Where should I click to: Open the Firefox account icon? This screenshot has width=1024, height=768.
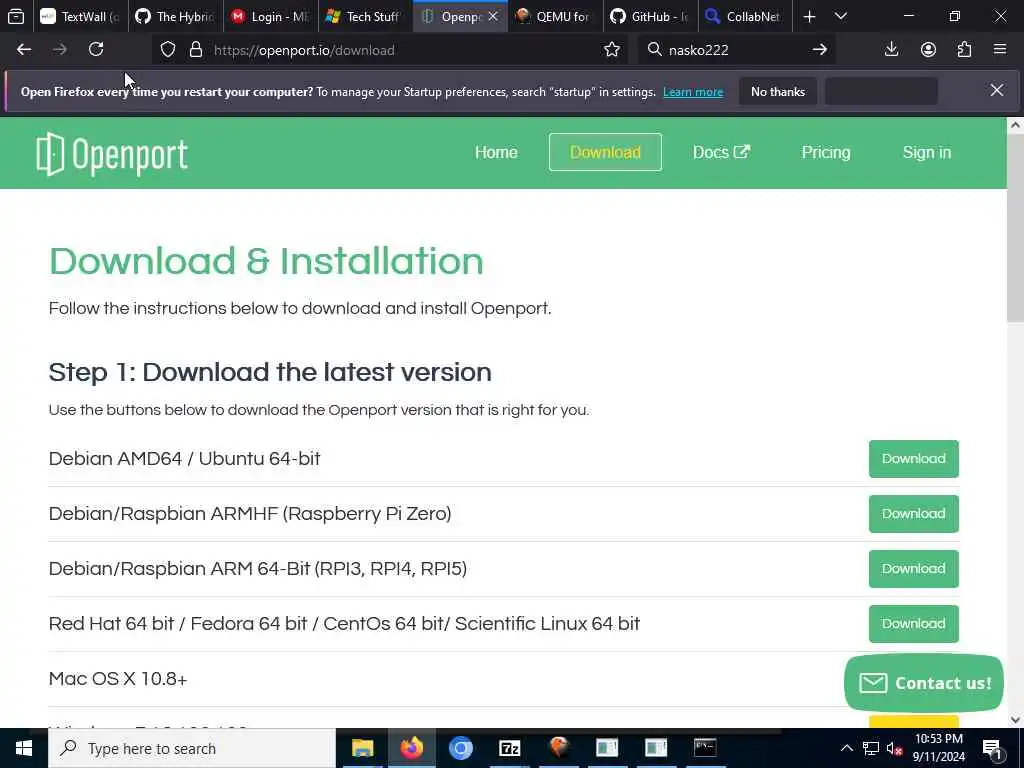[x=928, y=50]
